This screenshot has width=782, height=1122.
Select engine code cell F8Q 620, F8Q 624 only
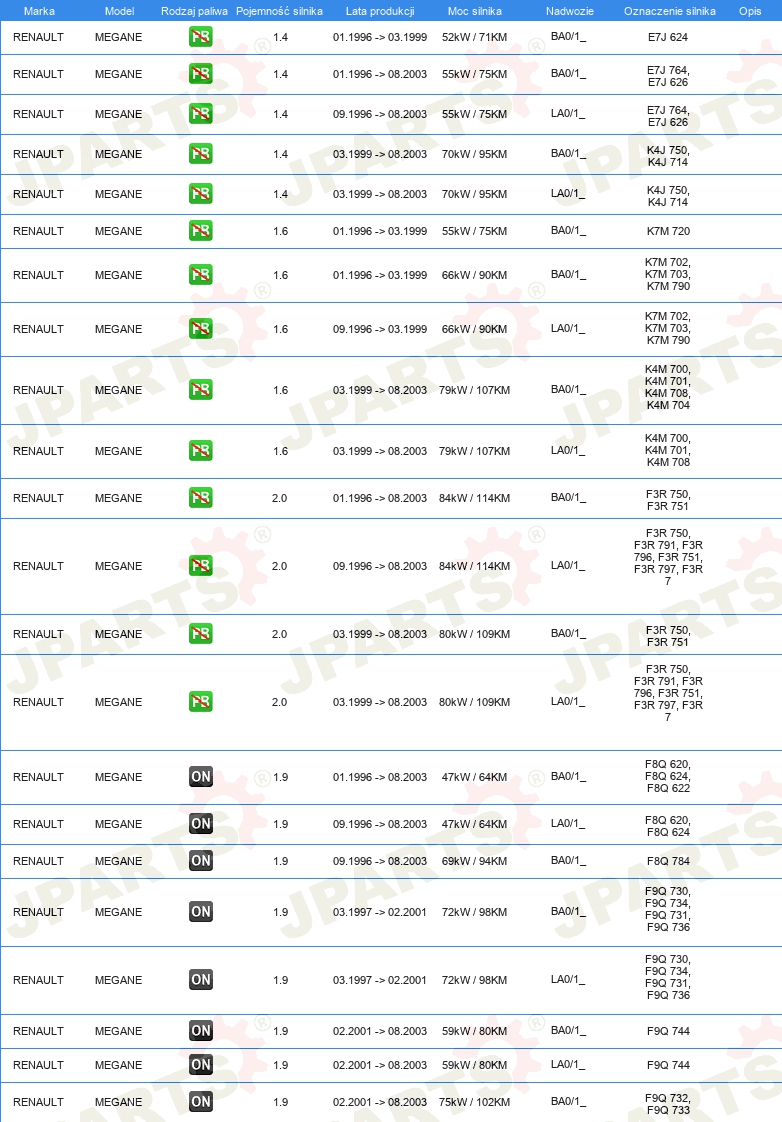click(x=668, y=826)
